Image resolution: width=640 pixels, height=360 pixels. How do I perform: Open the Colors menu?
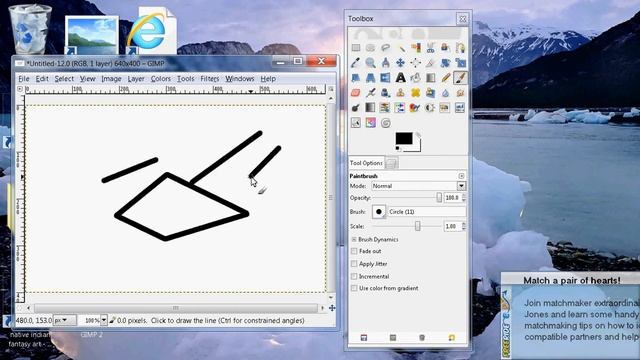click(x=160, y=78)
